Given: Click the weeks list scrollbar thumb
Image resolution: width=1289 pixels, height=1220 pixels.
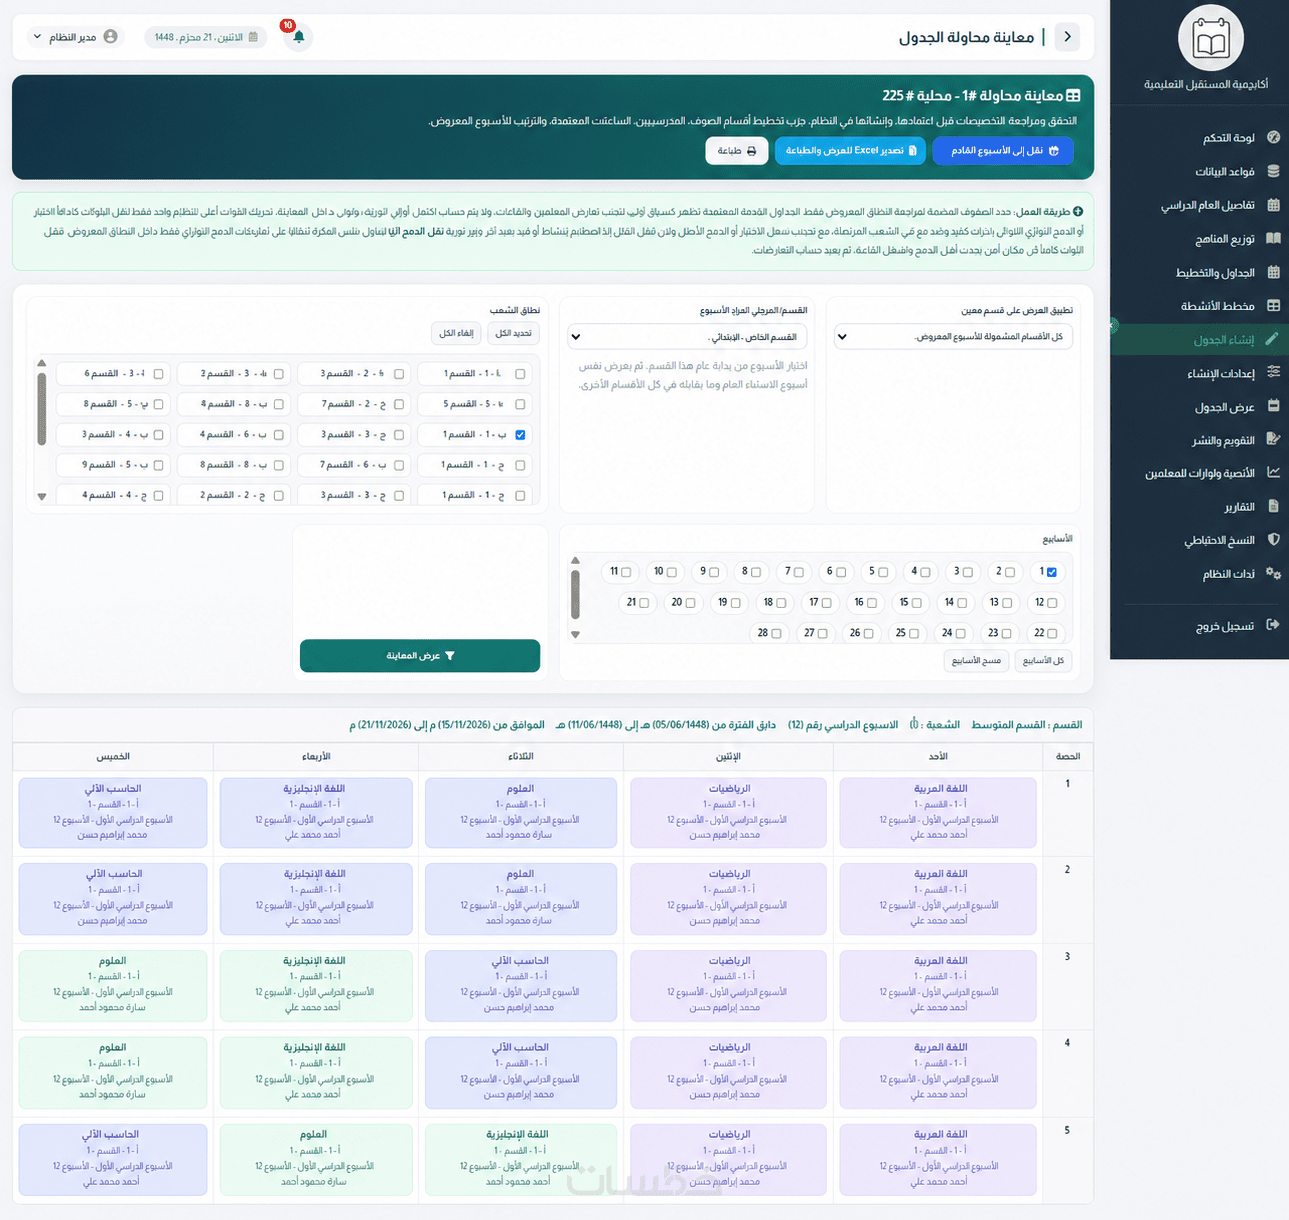Looking at the screenshot, I should point(575,594).
